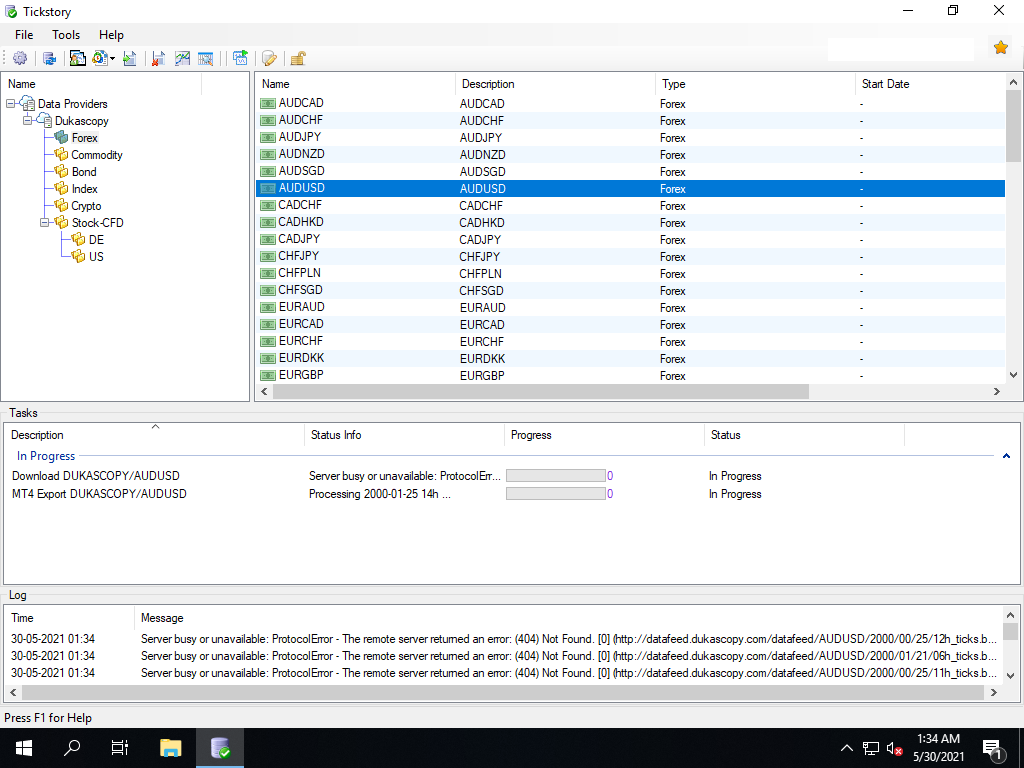Select Bond folder in the tree
This screenshot has width=1024, height=768.
point(84,172)
